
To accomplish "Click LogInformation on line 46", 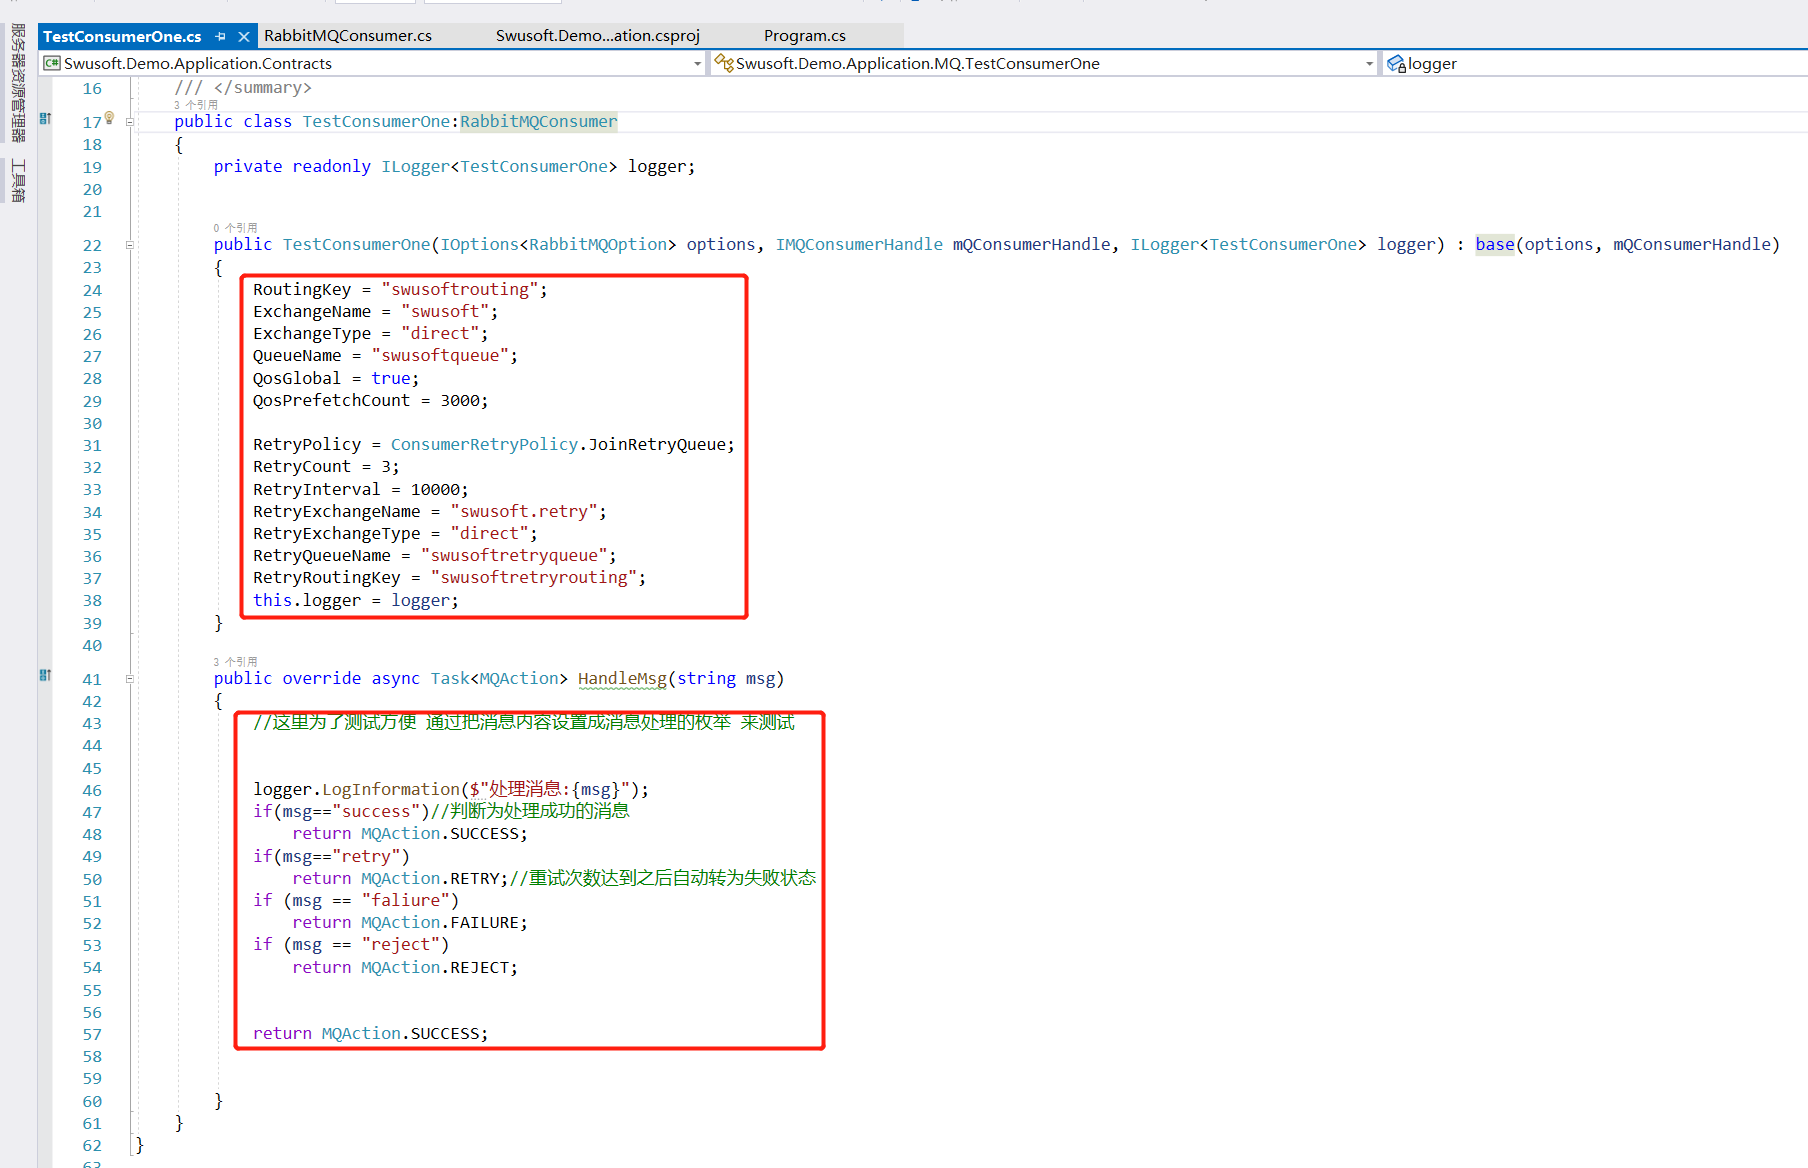I will [391, 789].
